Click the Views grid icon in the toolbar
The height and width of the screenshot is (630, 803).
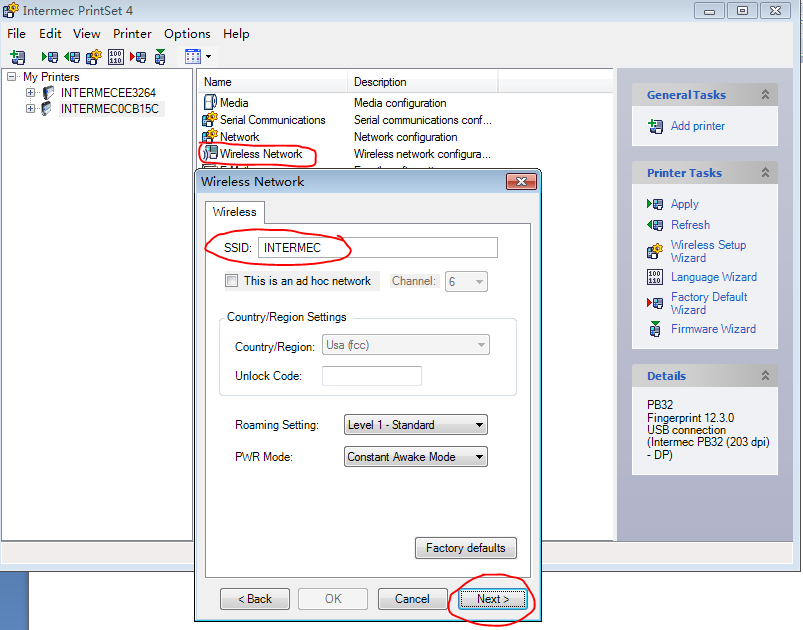pyautogui.click(x=193, y=56)
